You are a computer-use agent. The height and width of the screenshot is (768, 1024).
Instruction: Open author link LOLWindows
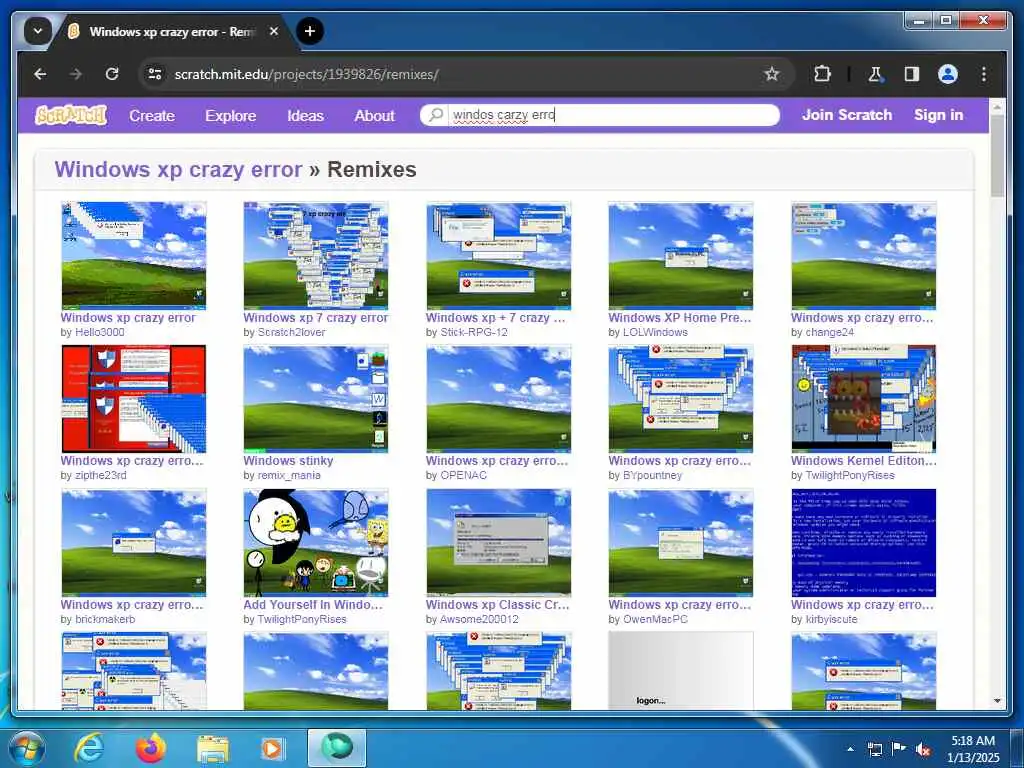pos(655,332)
